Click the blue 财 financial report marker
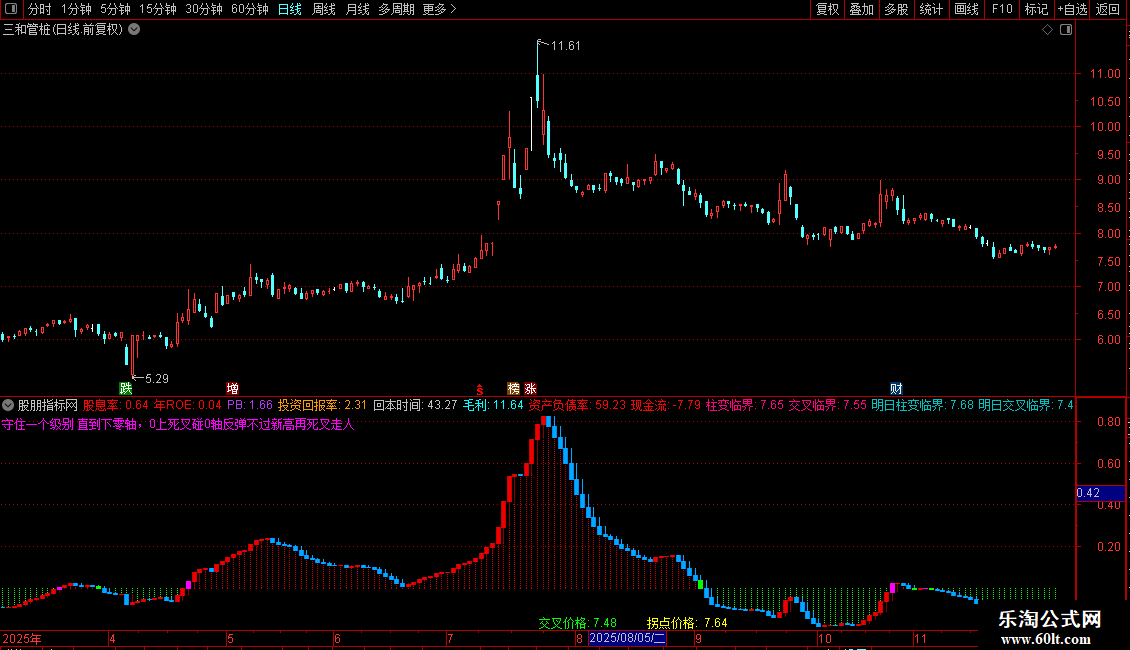This screenshot has height=650, width=1130. pyautogui.click(x=896, y=388)
